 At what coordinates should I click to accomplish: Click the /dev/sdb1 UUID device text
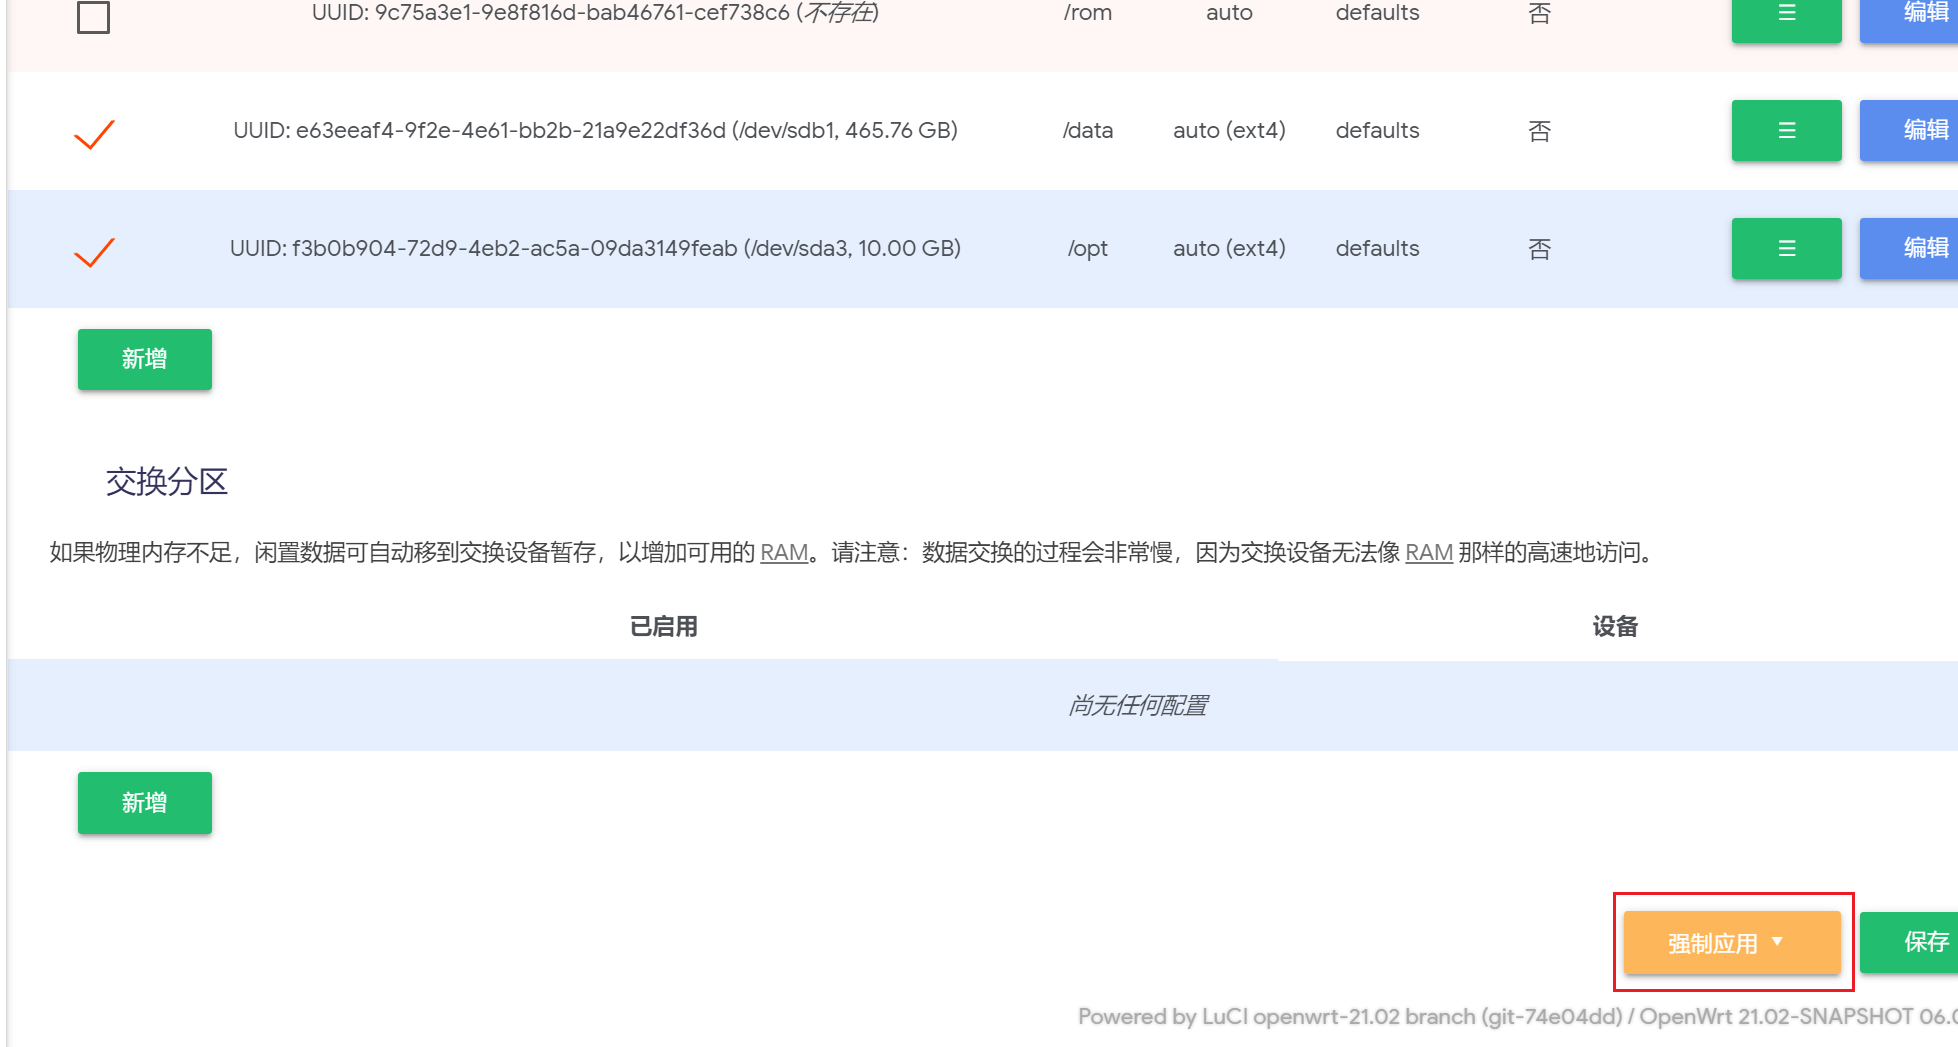[x=595, y=131]
